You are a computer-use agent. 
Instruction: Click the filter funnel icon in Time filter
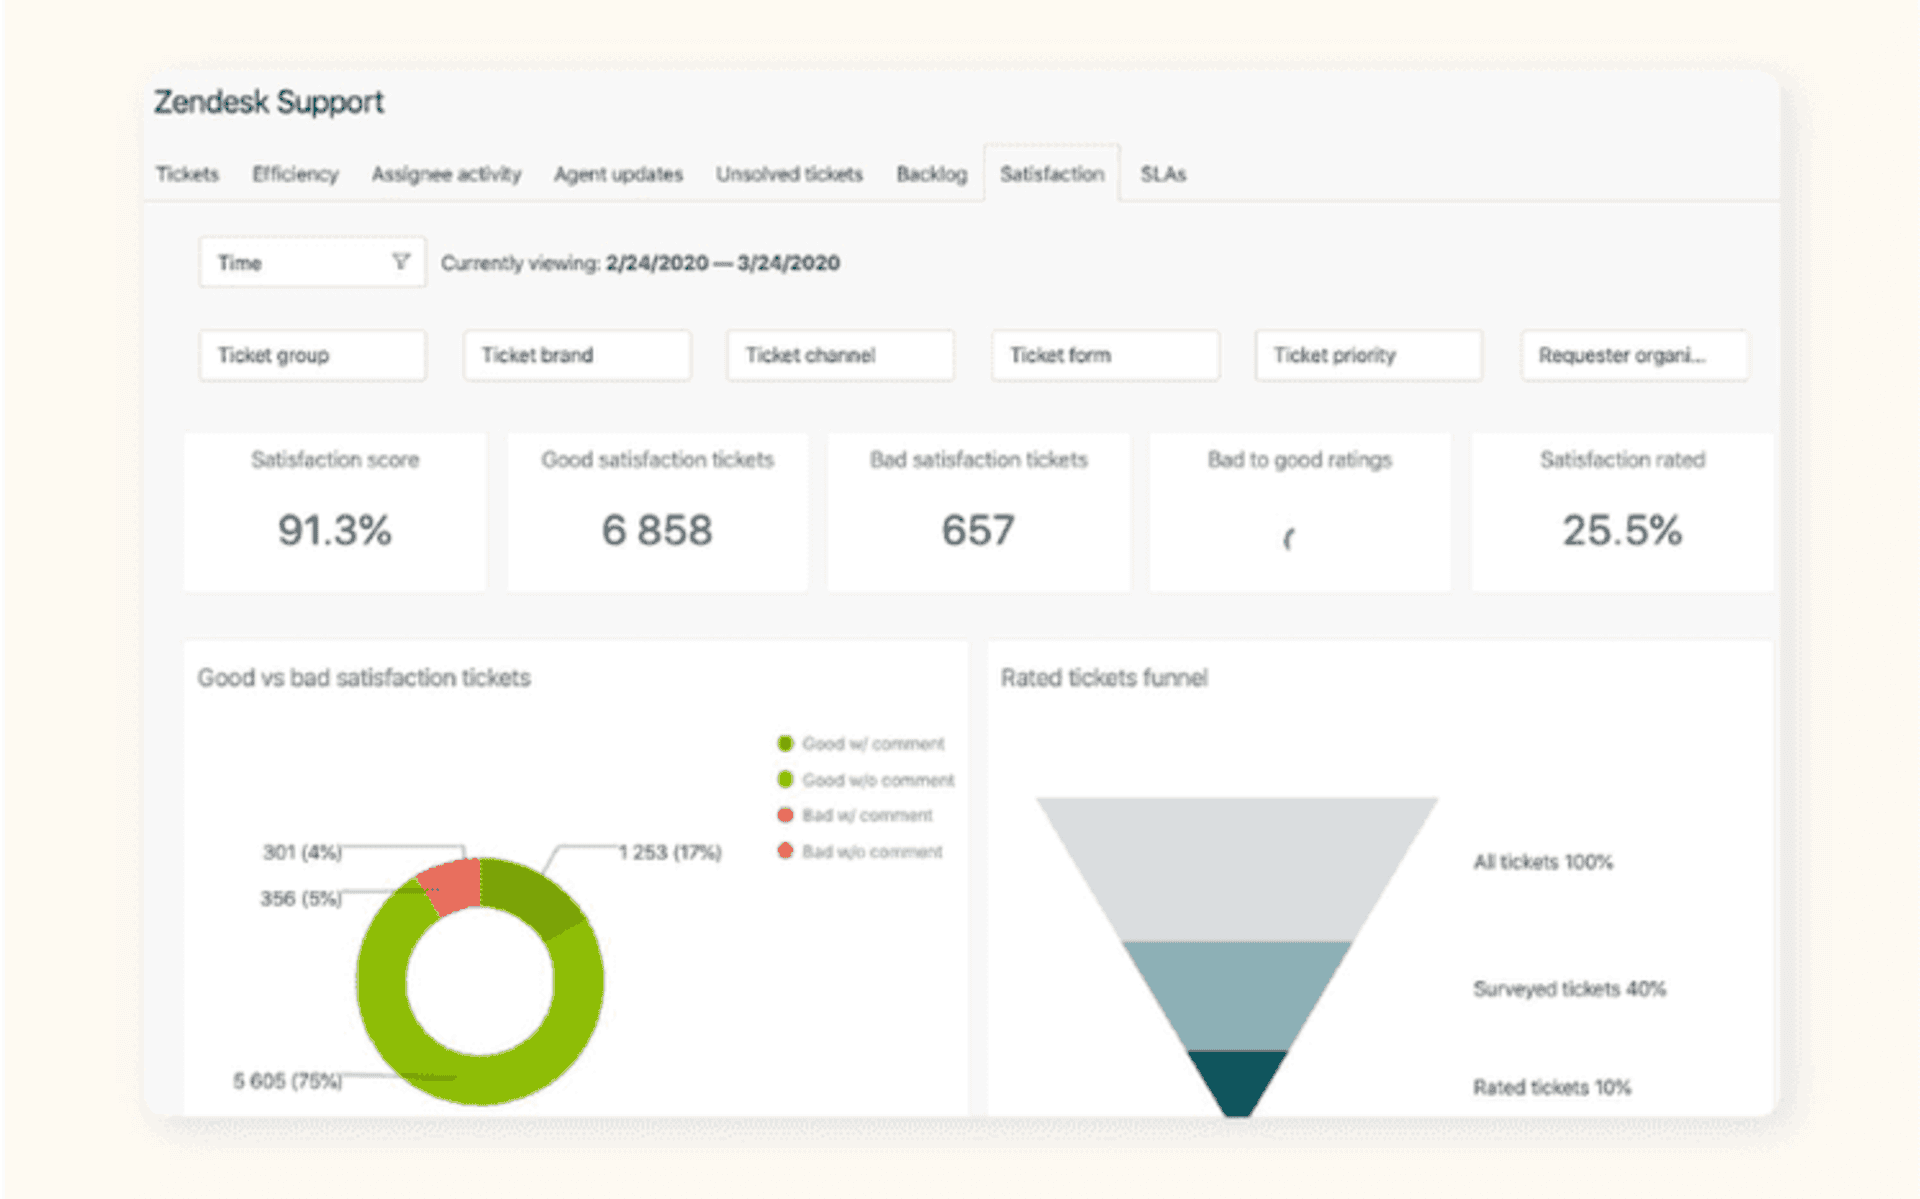click(402, 262)
